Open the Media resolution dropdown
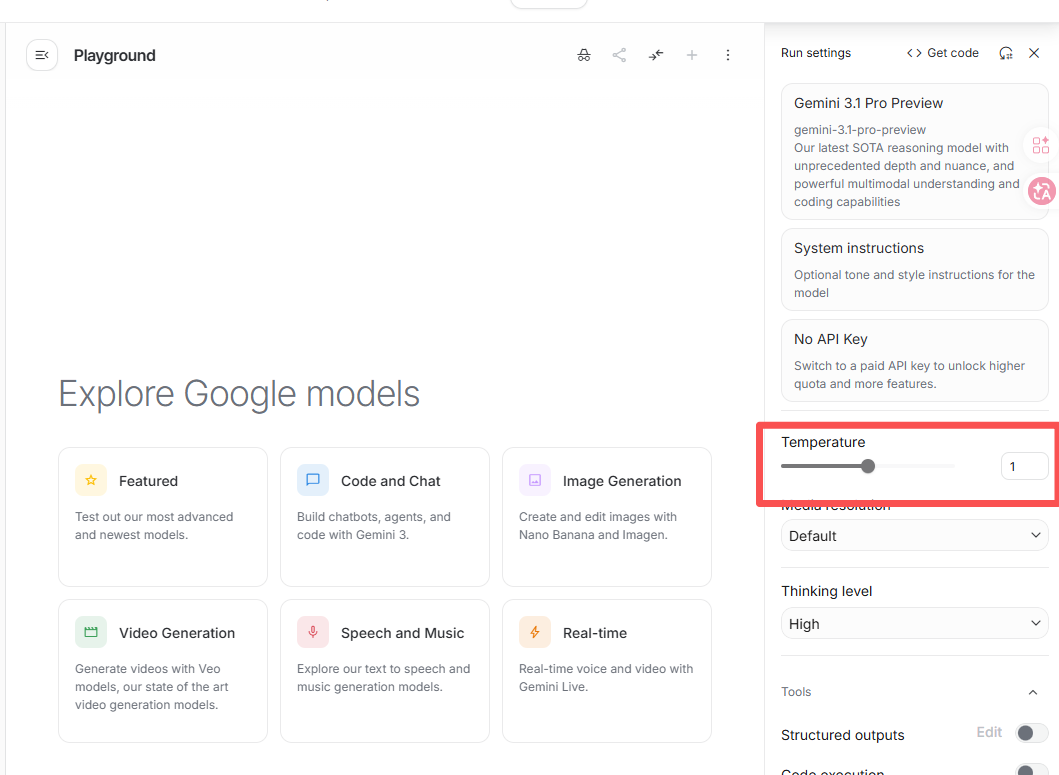The image size is (1059, 775). coord(913,535)
